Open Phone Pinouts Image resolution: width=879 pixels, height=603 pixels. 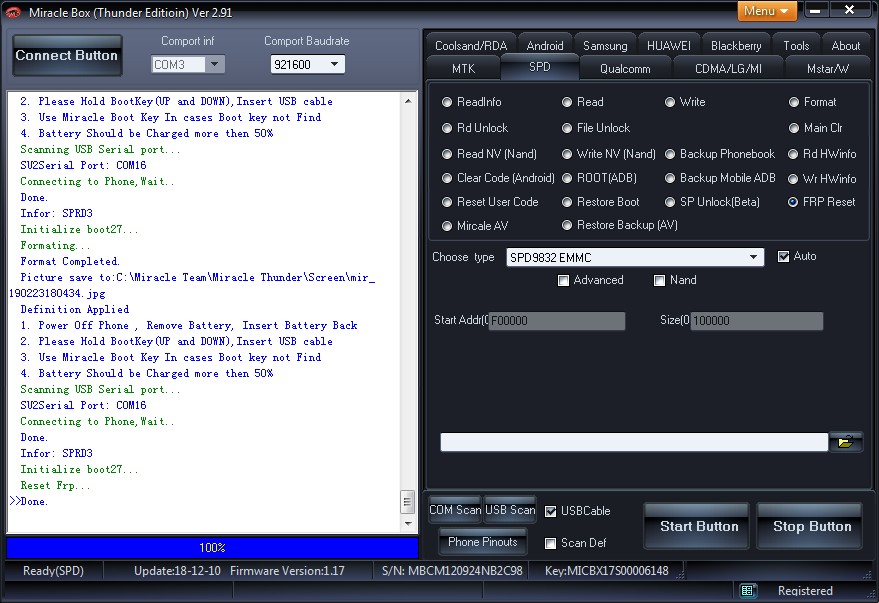pyautogui.click(x=482, y=541)
